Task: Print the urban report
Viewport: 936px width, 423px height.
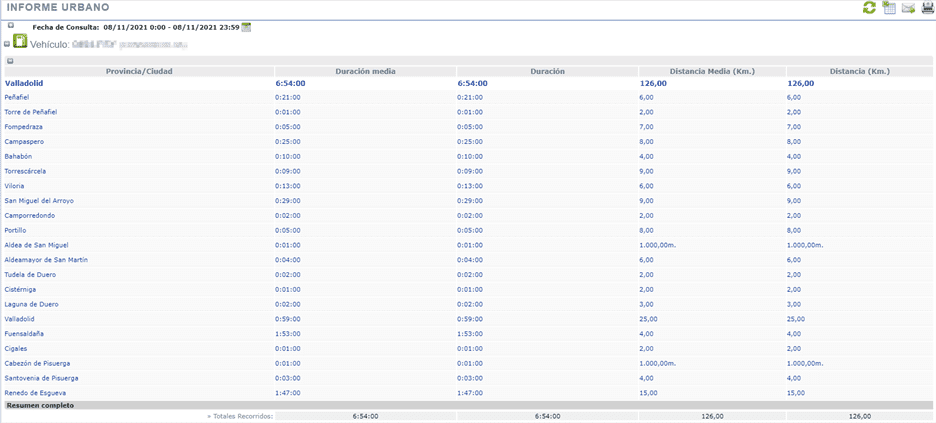Action: pyautogui.click(x=927, y=8)
